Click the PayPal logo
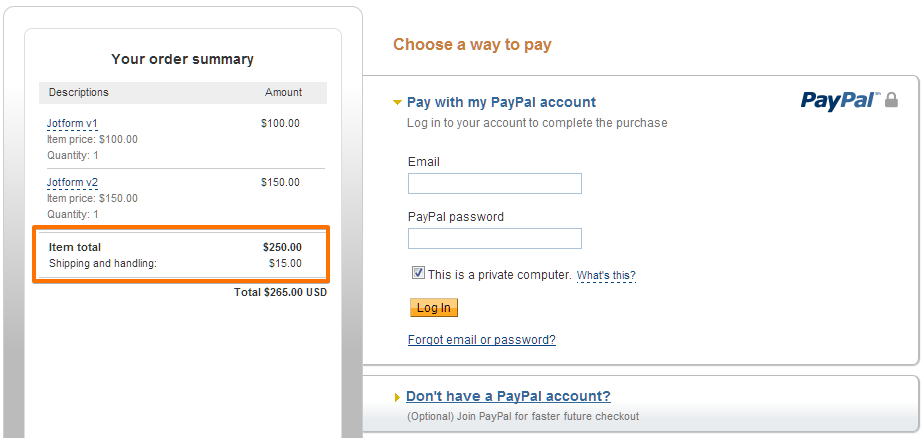The width and height of the screenshot is (921, 438). (x=840, y=100)
